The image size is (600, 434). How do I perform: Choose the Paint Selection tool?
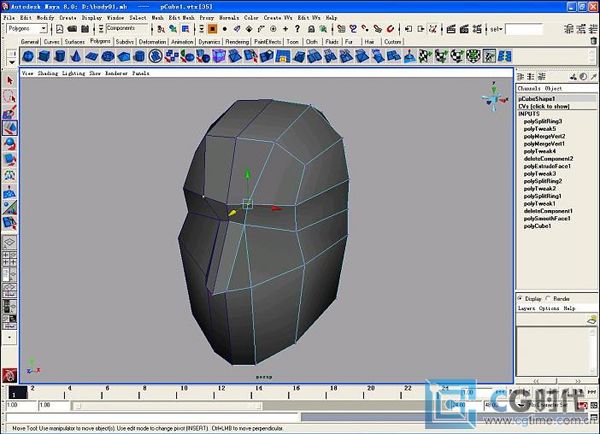[10, 112]
